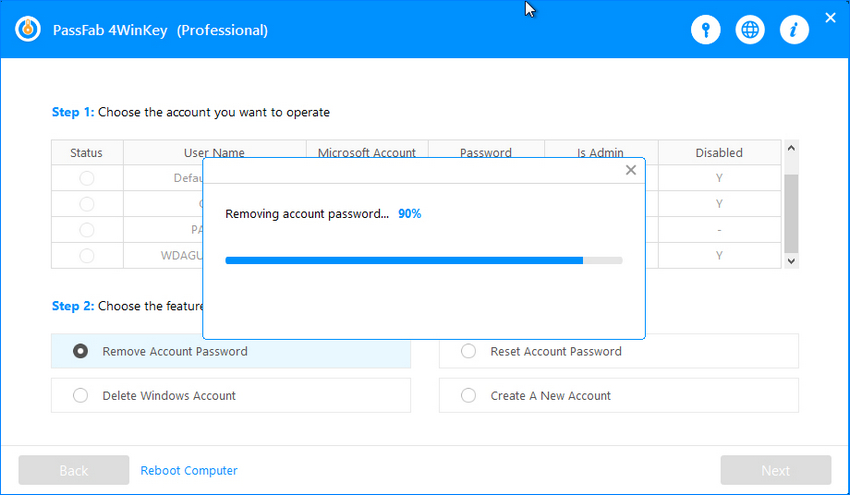The height and width of the screenshot is (495, 850).
Task: Click the Disabled column header
Action: (719, 153)
